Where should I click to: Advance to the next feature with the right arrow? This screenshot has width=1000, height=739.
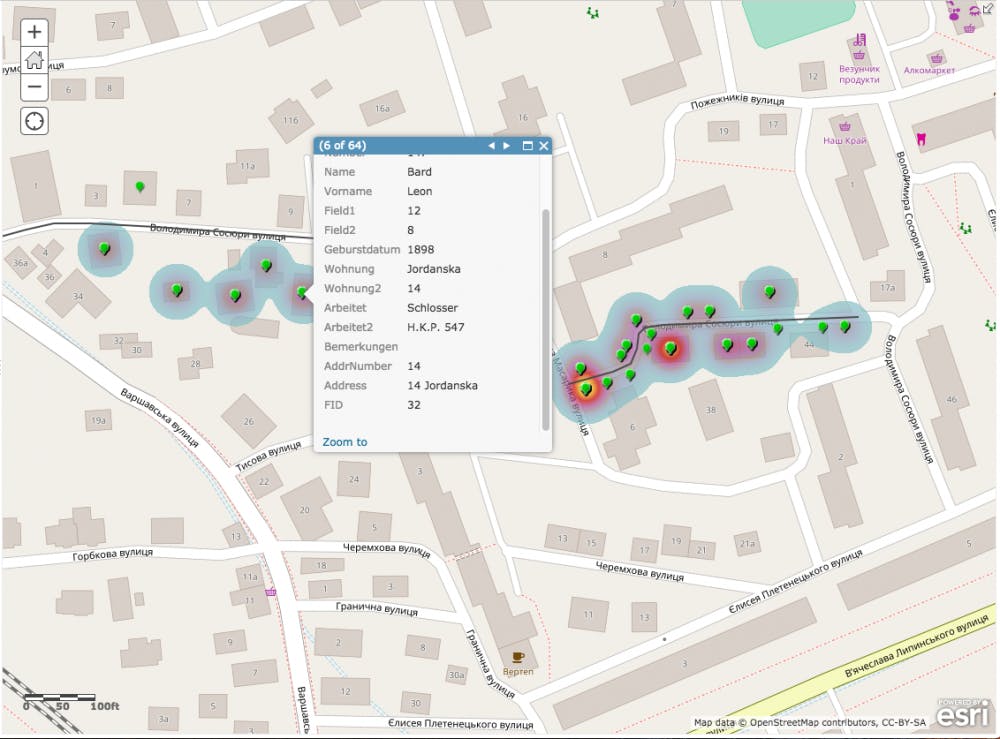(506, 145)
